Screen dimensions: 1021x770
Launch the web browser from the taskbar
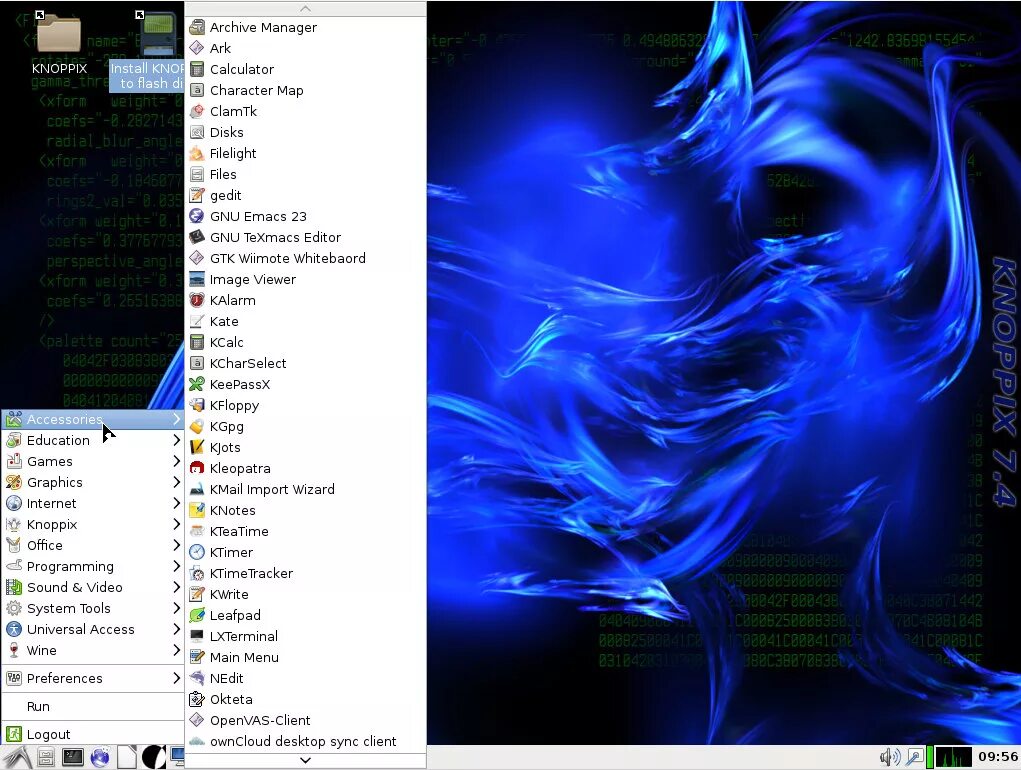(100, 758)
